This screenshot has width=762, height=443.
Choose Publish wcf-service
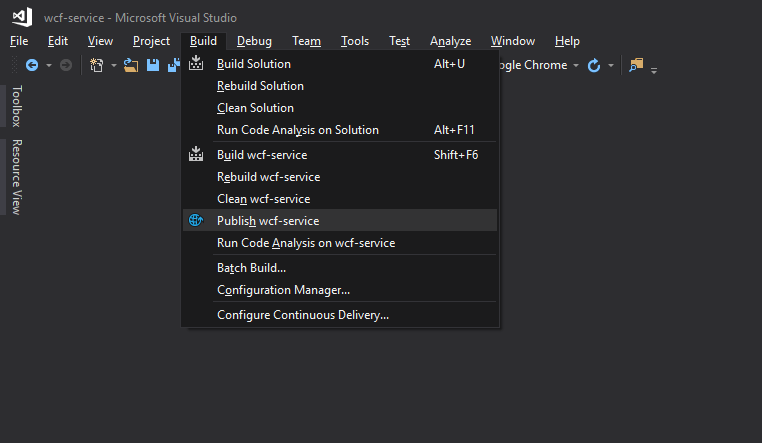(340, 221)
